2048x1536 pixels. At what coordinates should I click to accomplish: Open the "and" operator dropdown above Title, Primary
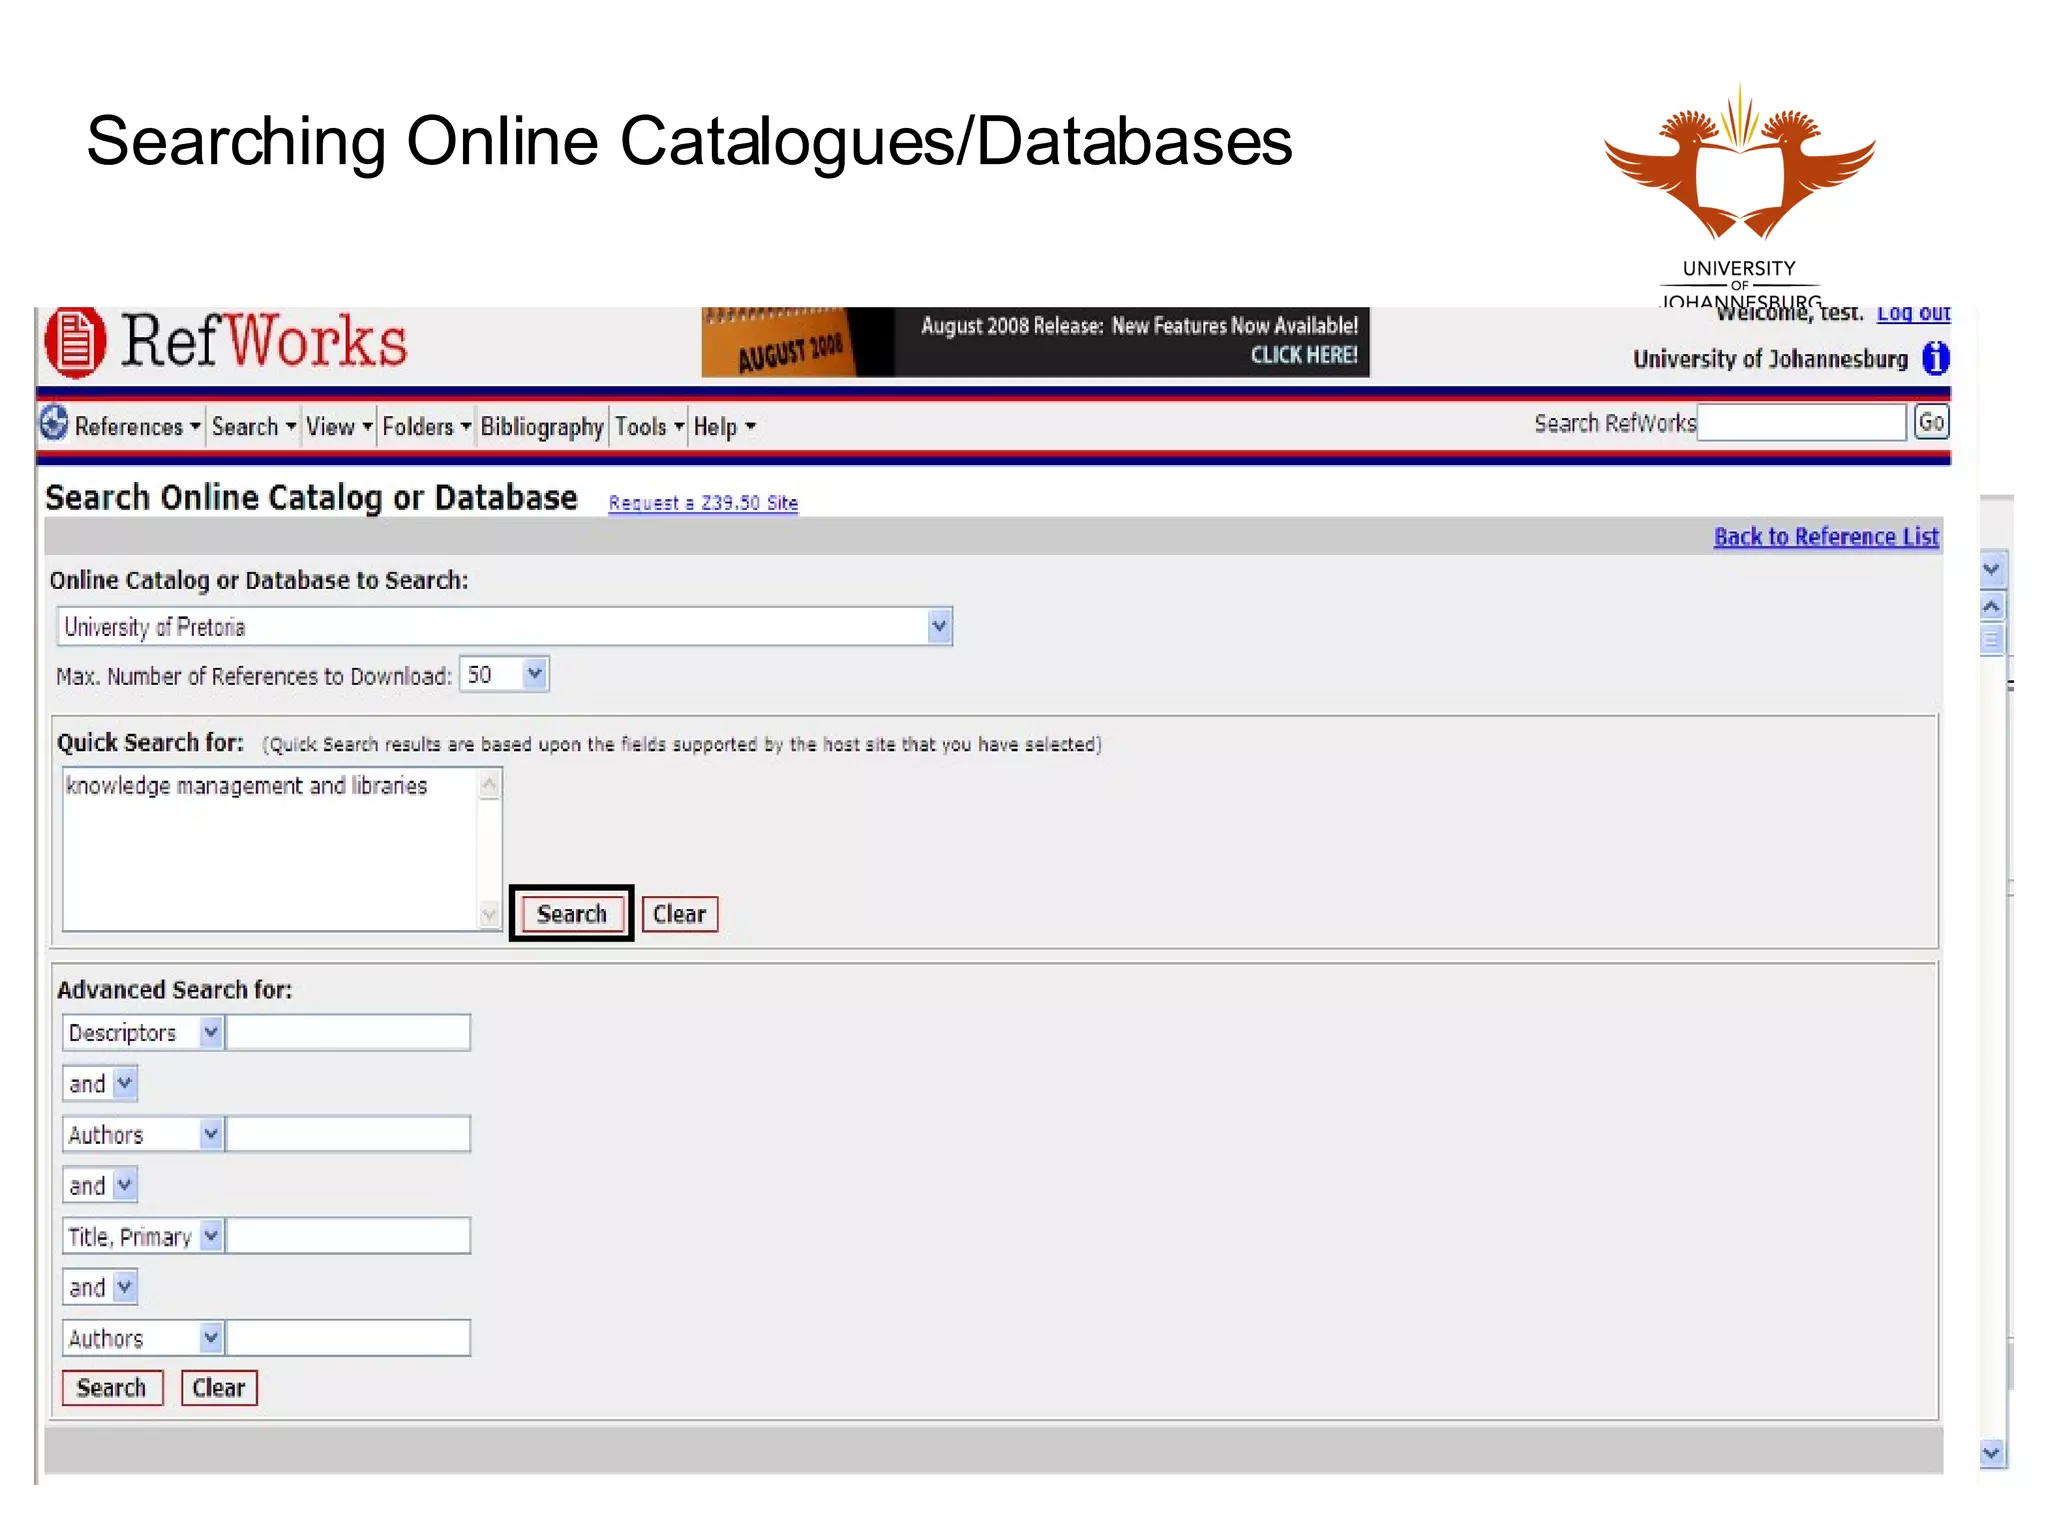99,1186
